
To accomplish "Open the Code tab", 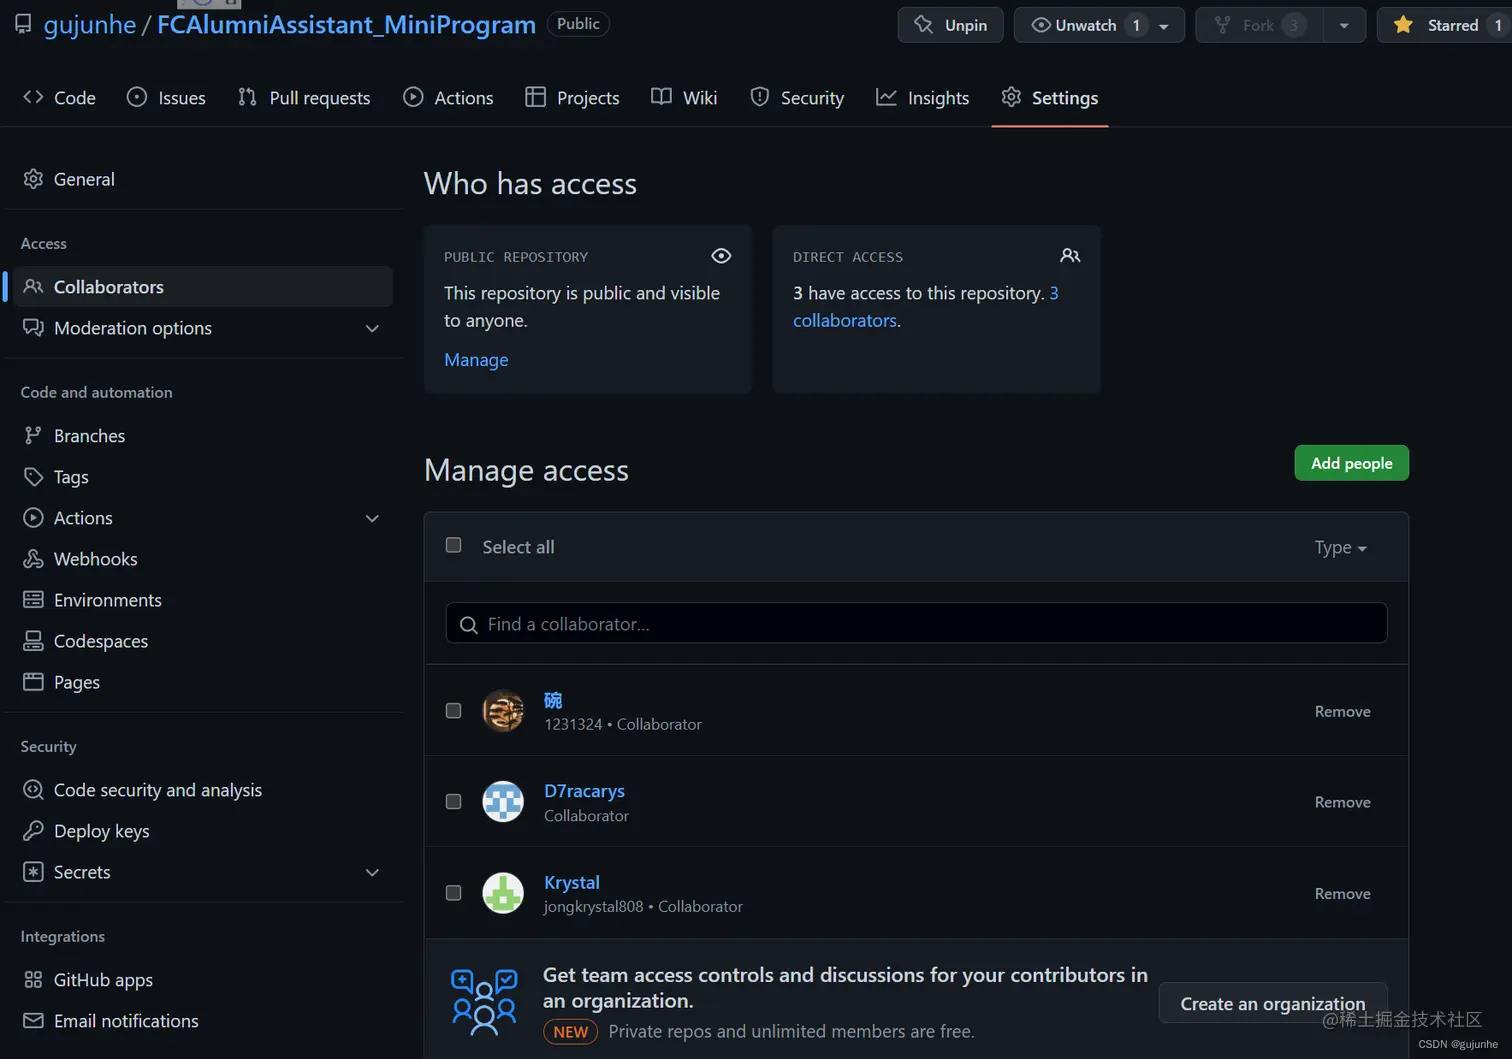I will 59,97.
